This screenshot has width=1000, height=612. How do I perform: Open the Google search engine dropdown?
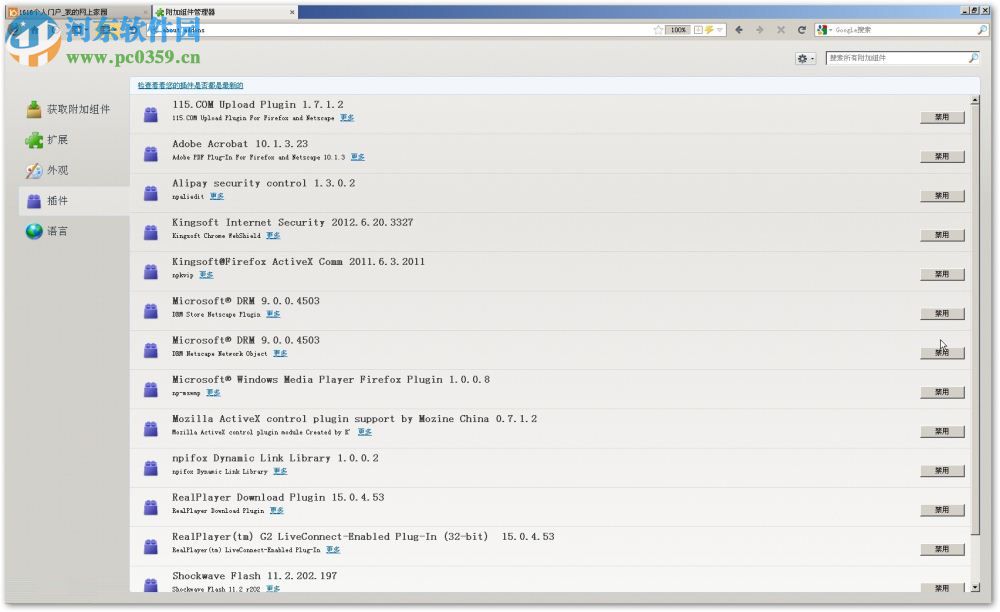tap(825, 30)
